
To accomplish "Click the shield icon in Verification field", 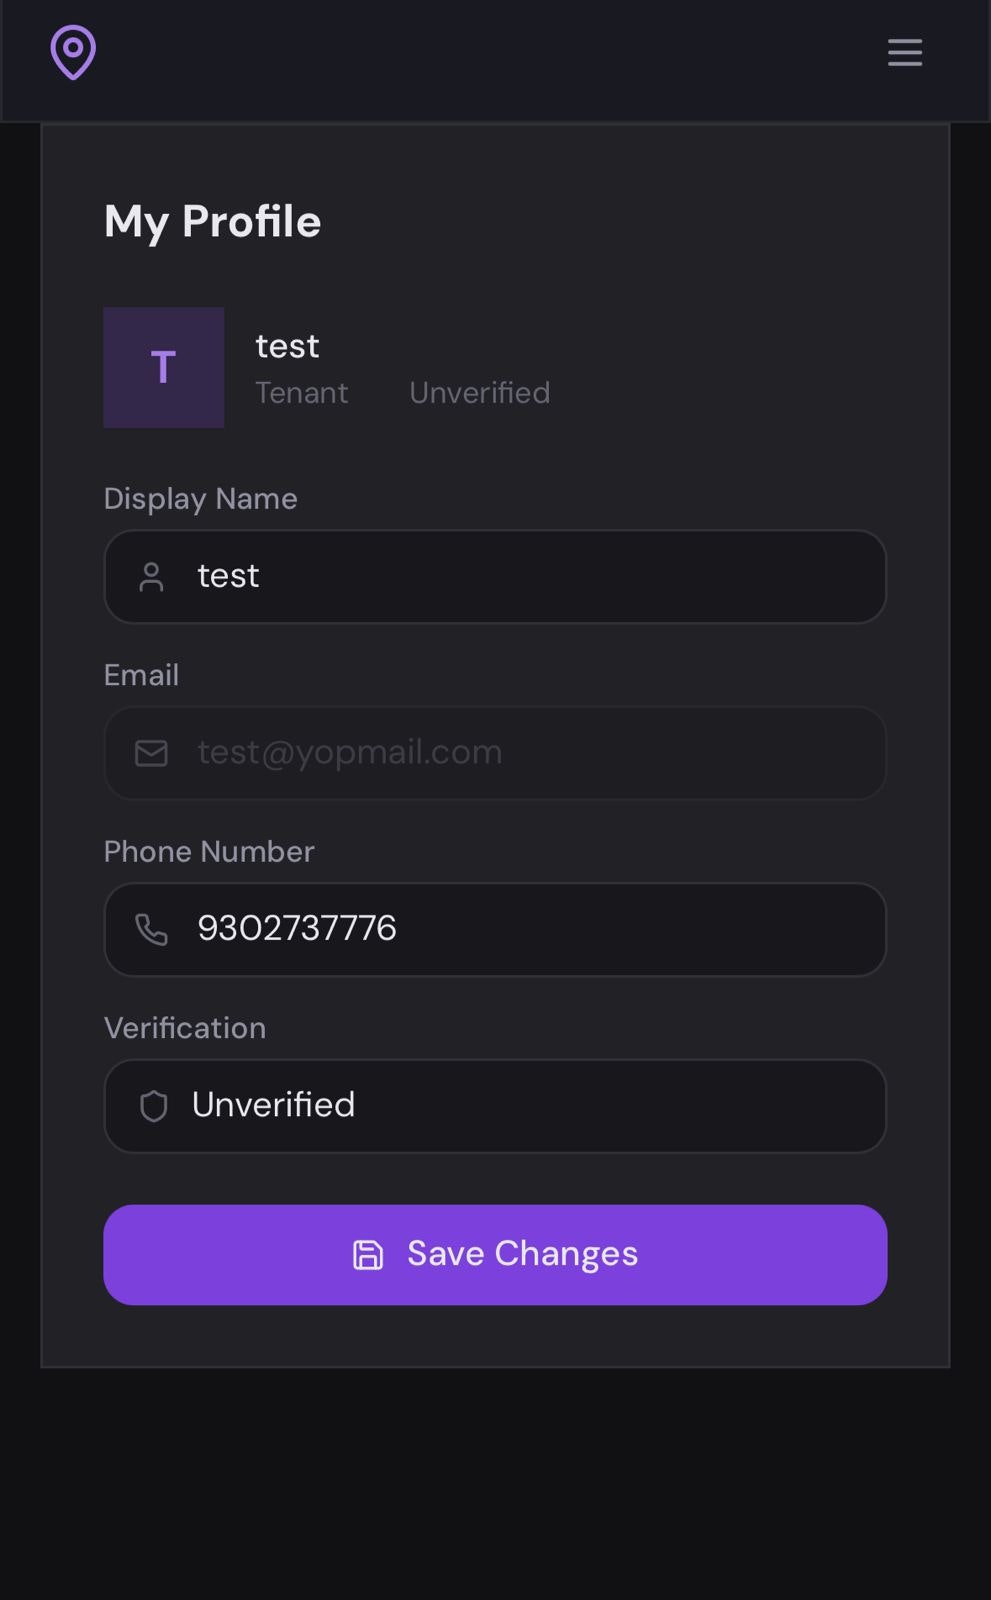I will coord(153,1106).
